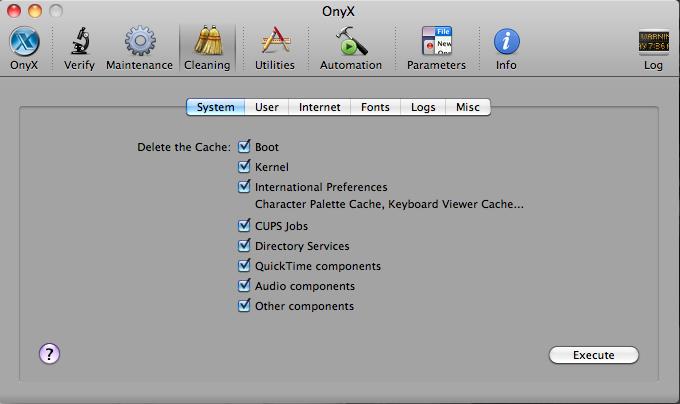Open the Maintenance gear icon

[139, 42]
